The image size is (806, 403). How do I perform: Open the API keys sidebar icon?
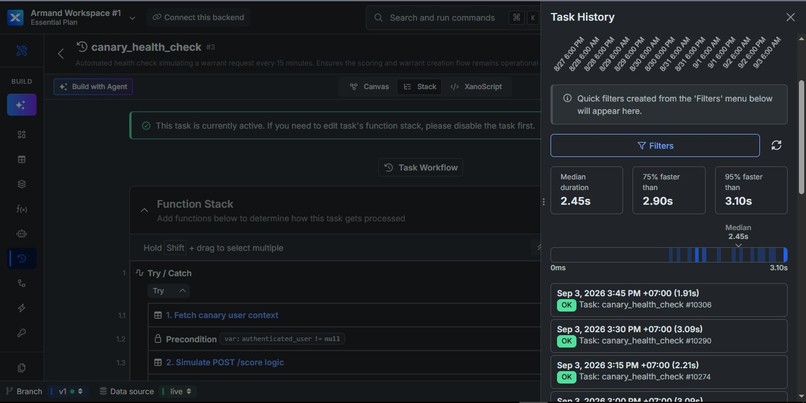(x=22, y=333)
